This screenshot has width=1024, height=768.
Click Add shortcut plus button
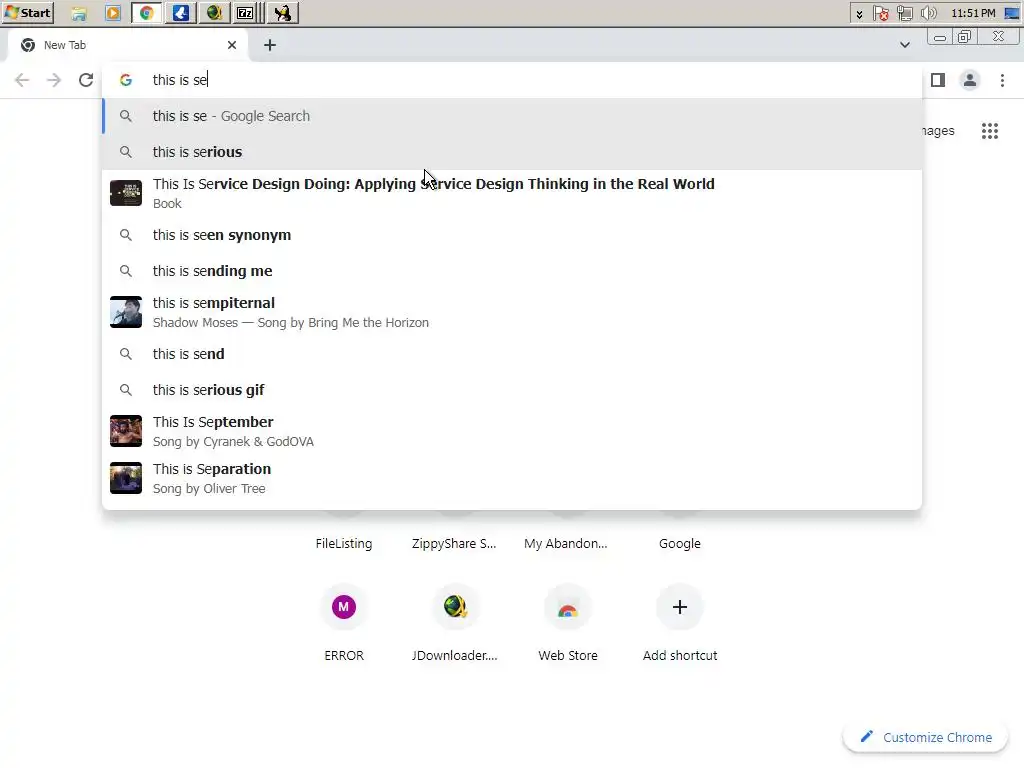pos(680,607)
